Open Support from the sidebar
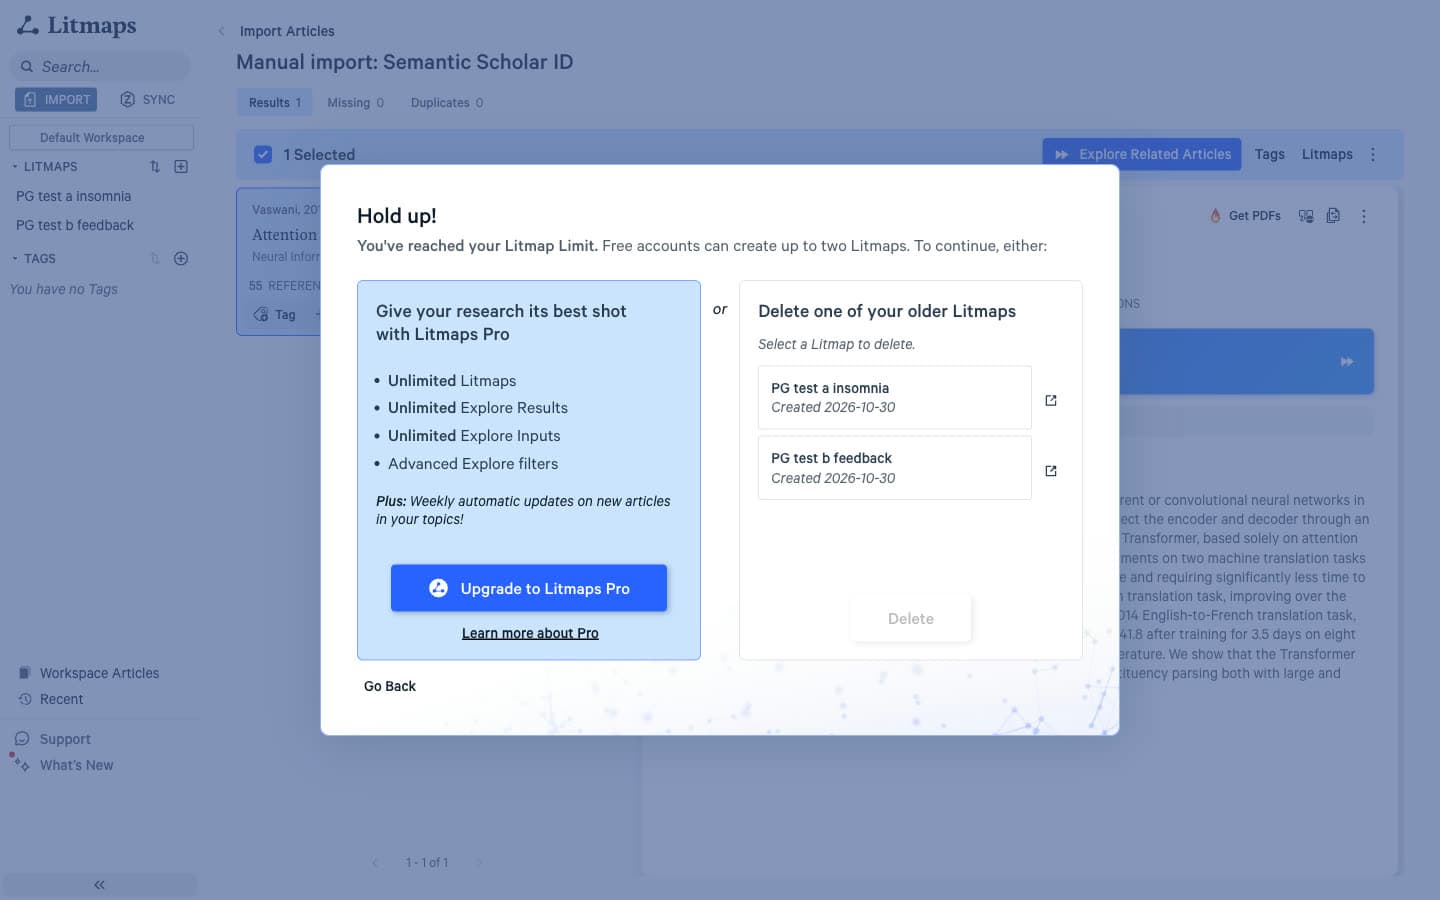 point(65,739)
